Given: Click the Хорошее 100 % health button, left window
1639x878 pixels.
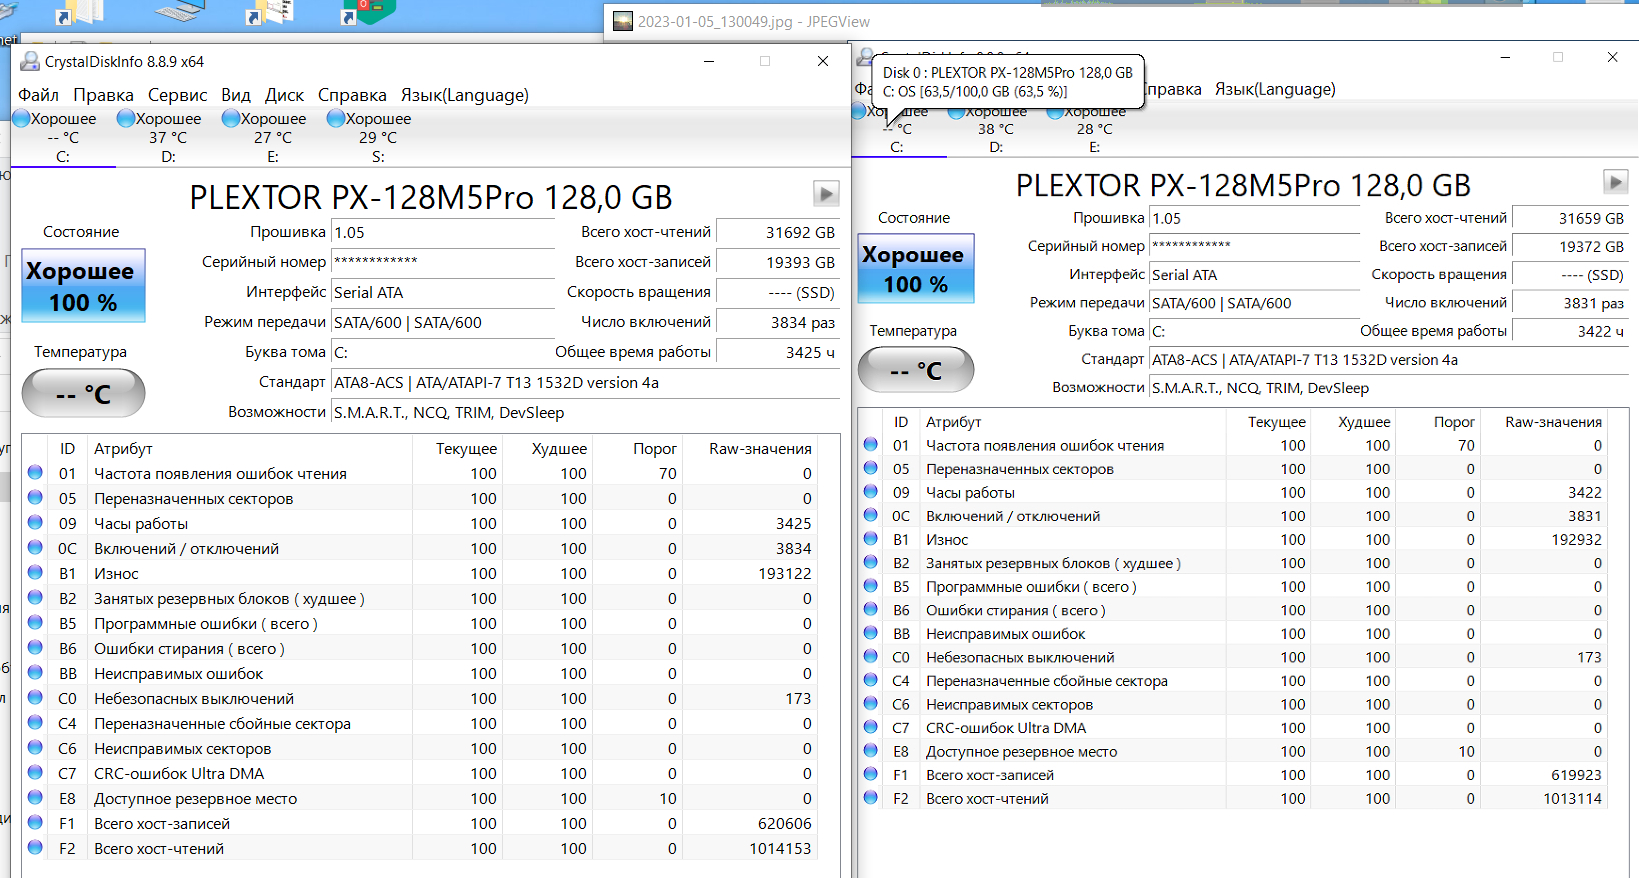Looking at the screenshot, I should tap(84, 286).
